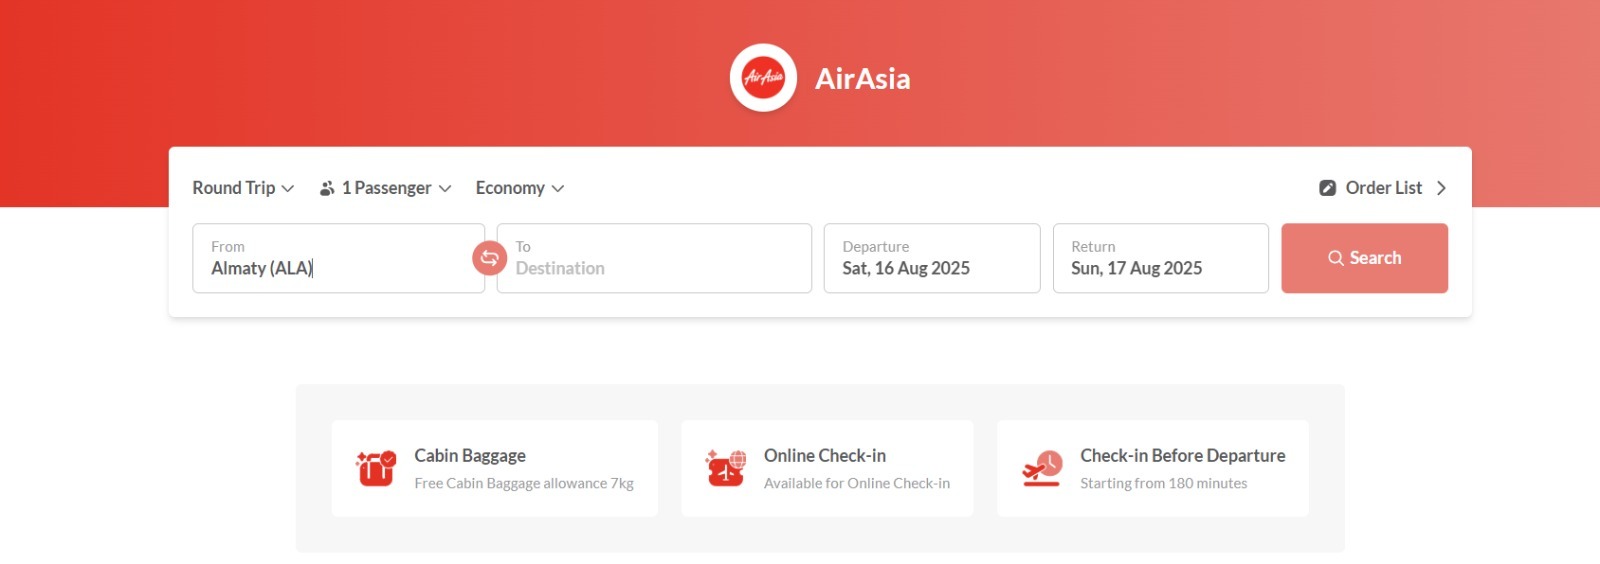The image size is (1600, 564).
Task: Click the Online Check-in globe icon
Action: pyautogui.click(x=726, y=468)
